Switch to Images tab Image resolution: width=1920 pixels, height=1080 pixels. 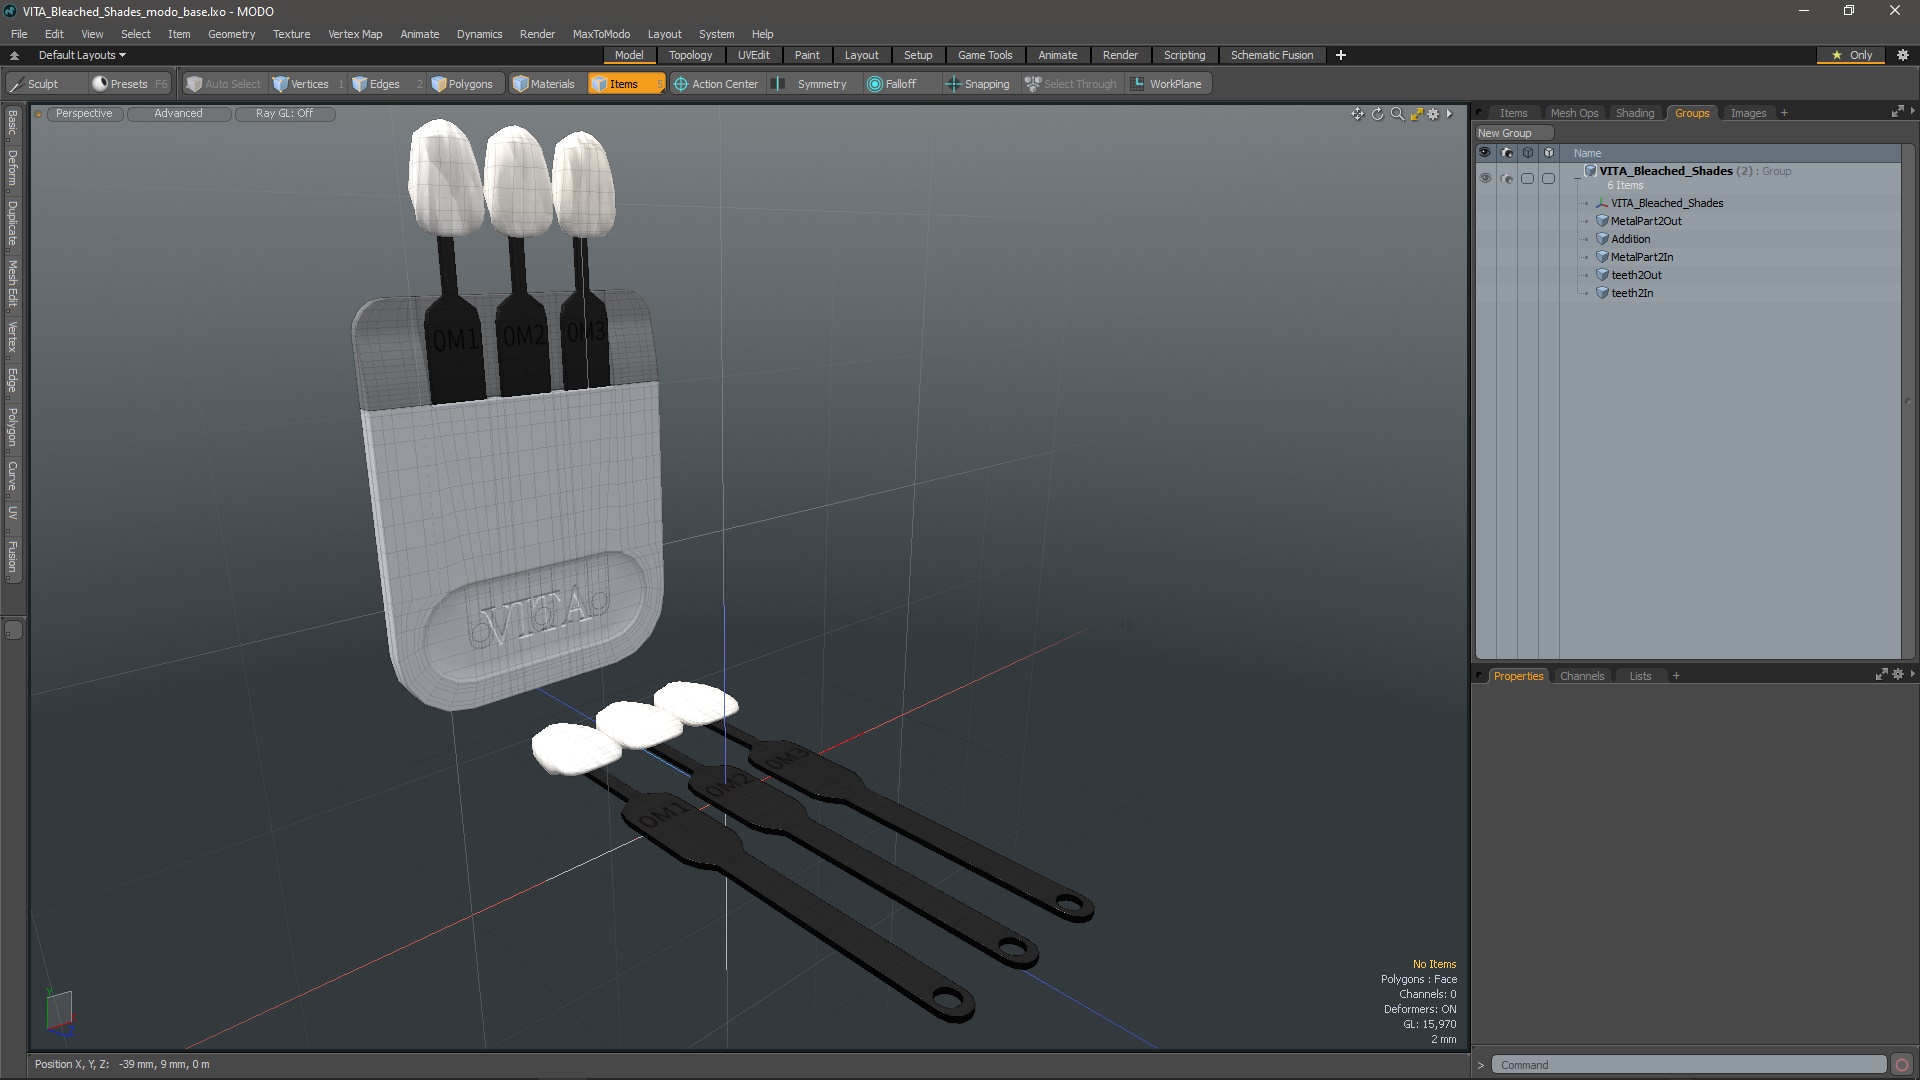click(1748, 113)
